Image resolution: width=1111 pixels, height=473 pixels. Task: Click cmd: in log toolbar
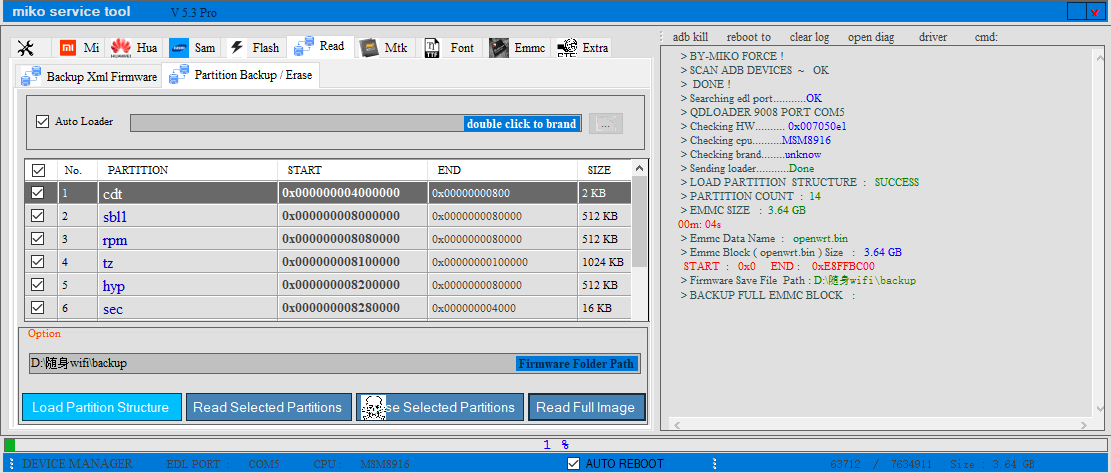(986, 37)
